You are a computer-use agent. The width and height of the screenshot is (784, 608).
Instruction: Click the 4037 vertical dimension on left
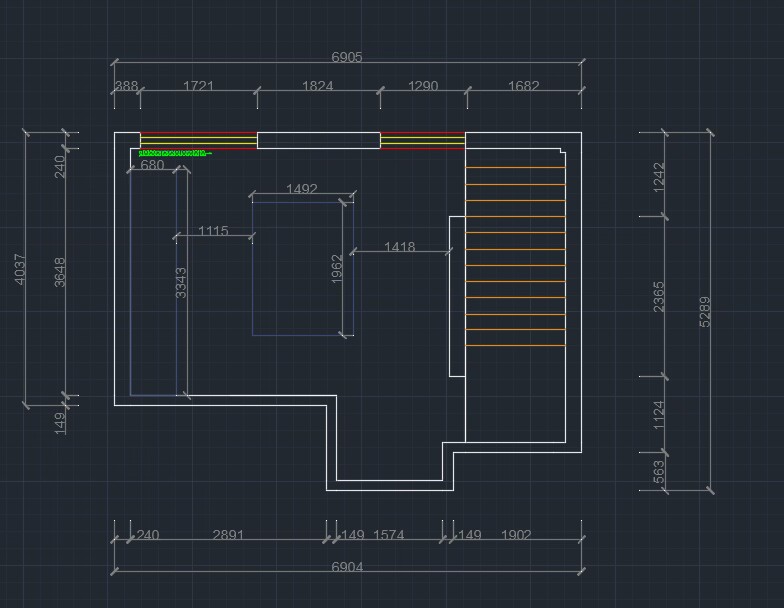tap(21, 269)
